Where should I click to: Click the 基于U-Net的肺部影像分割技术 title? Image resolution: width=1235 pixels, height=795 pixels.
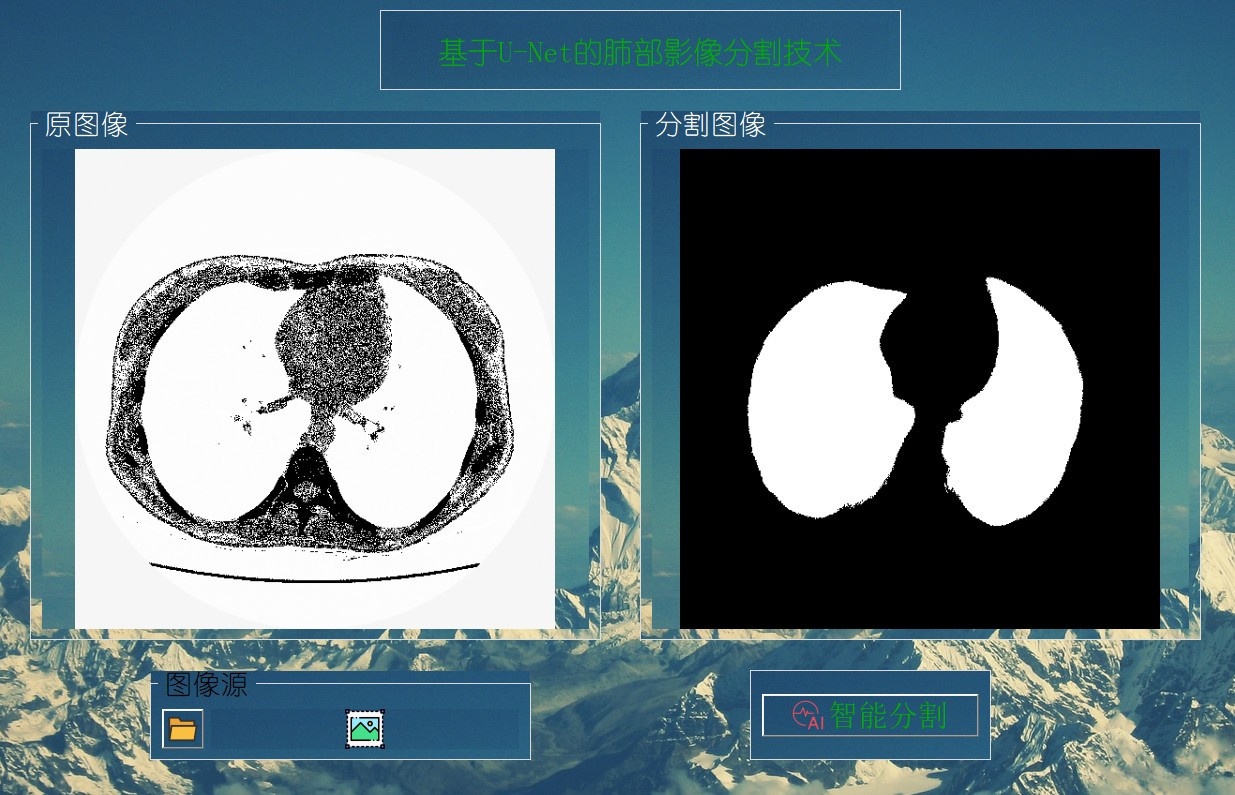pos(641,51)
